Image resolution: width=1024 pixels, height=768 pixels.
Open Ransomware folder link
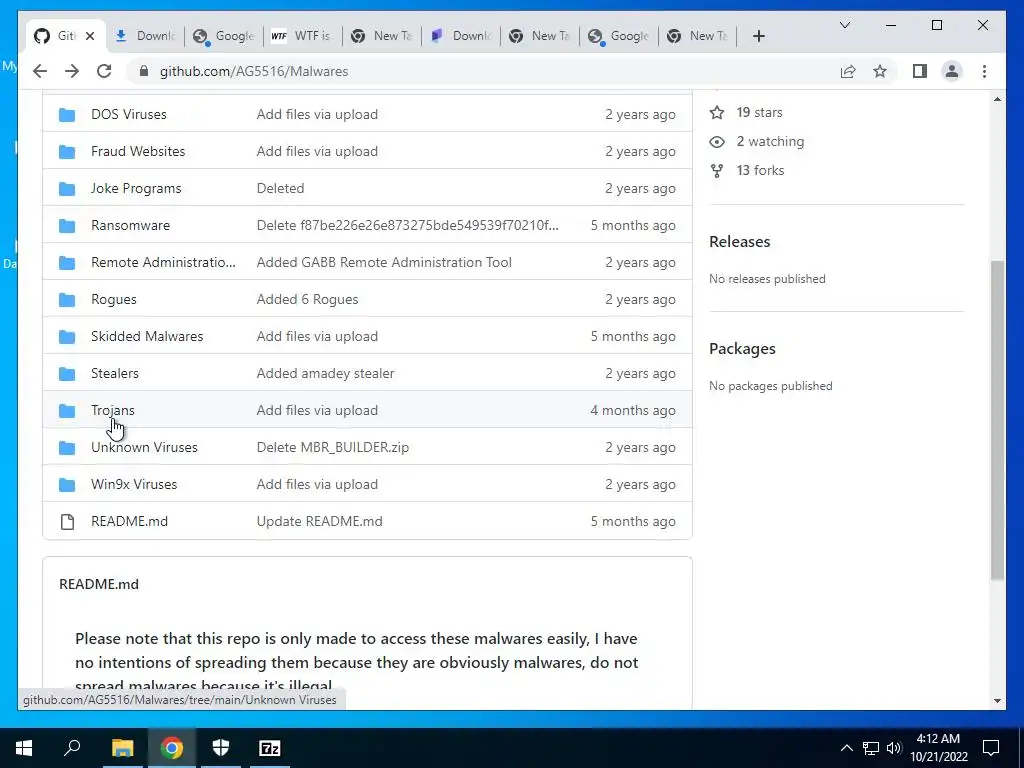[x=131, y=226]
